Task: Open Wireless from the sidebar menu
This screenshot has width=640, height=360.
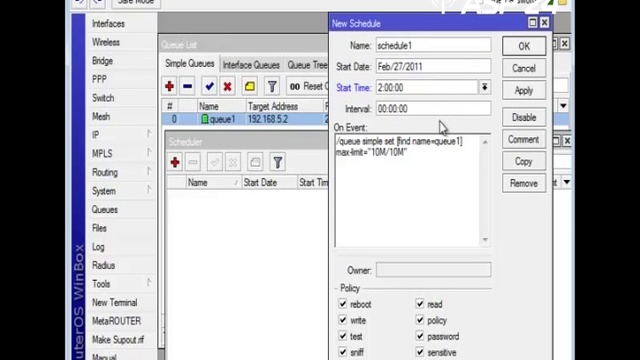Action: (106, 42)
